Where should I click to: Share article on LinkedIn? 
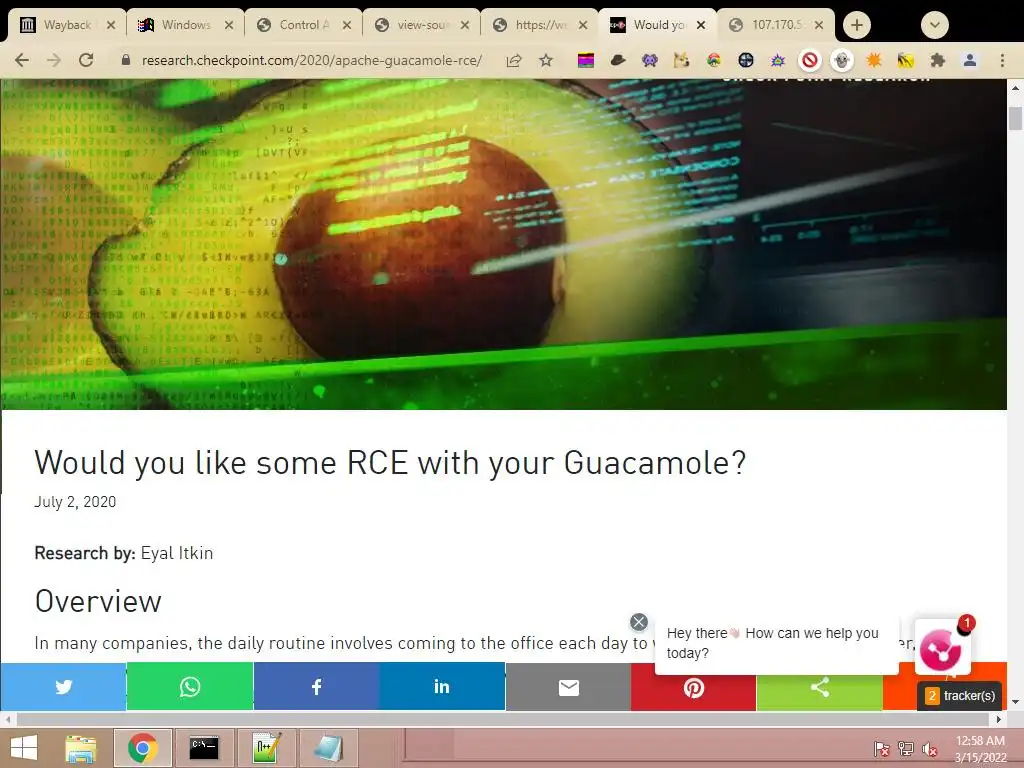click(442, 686)
